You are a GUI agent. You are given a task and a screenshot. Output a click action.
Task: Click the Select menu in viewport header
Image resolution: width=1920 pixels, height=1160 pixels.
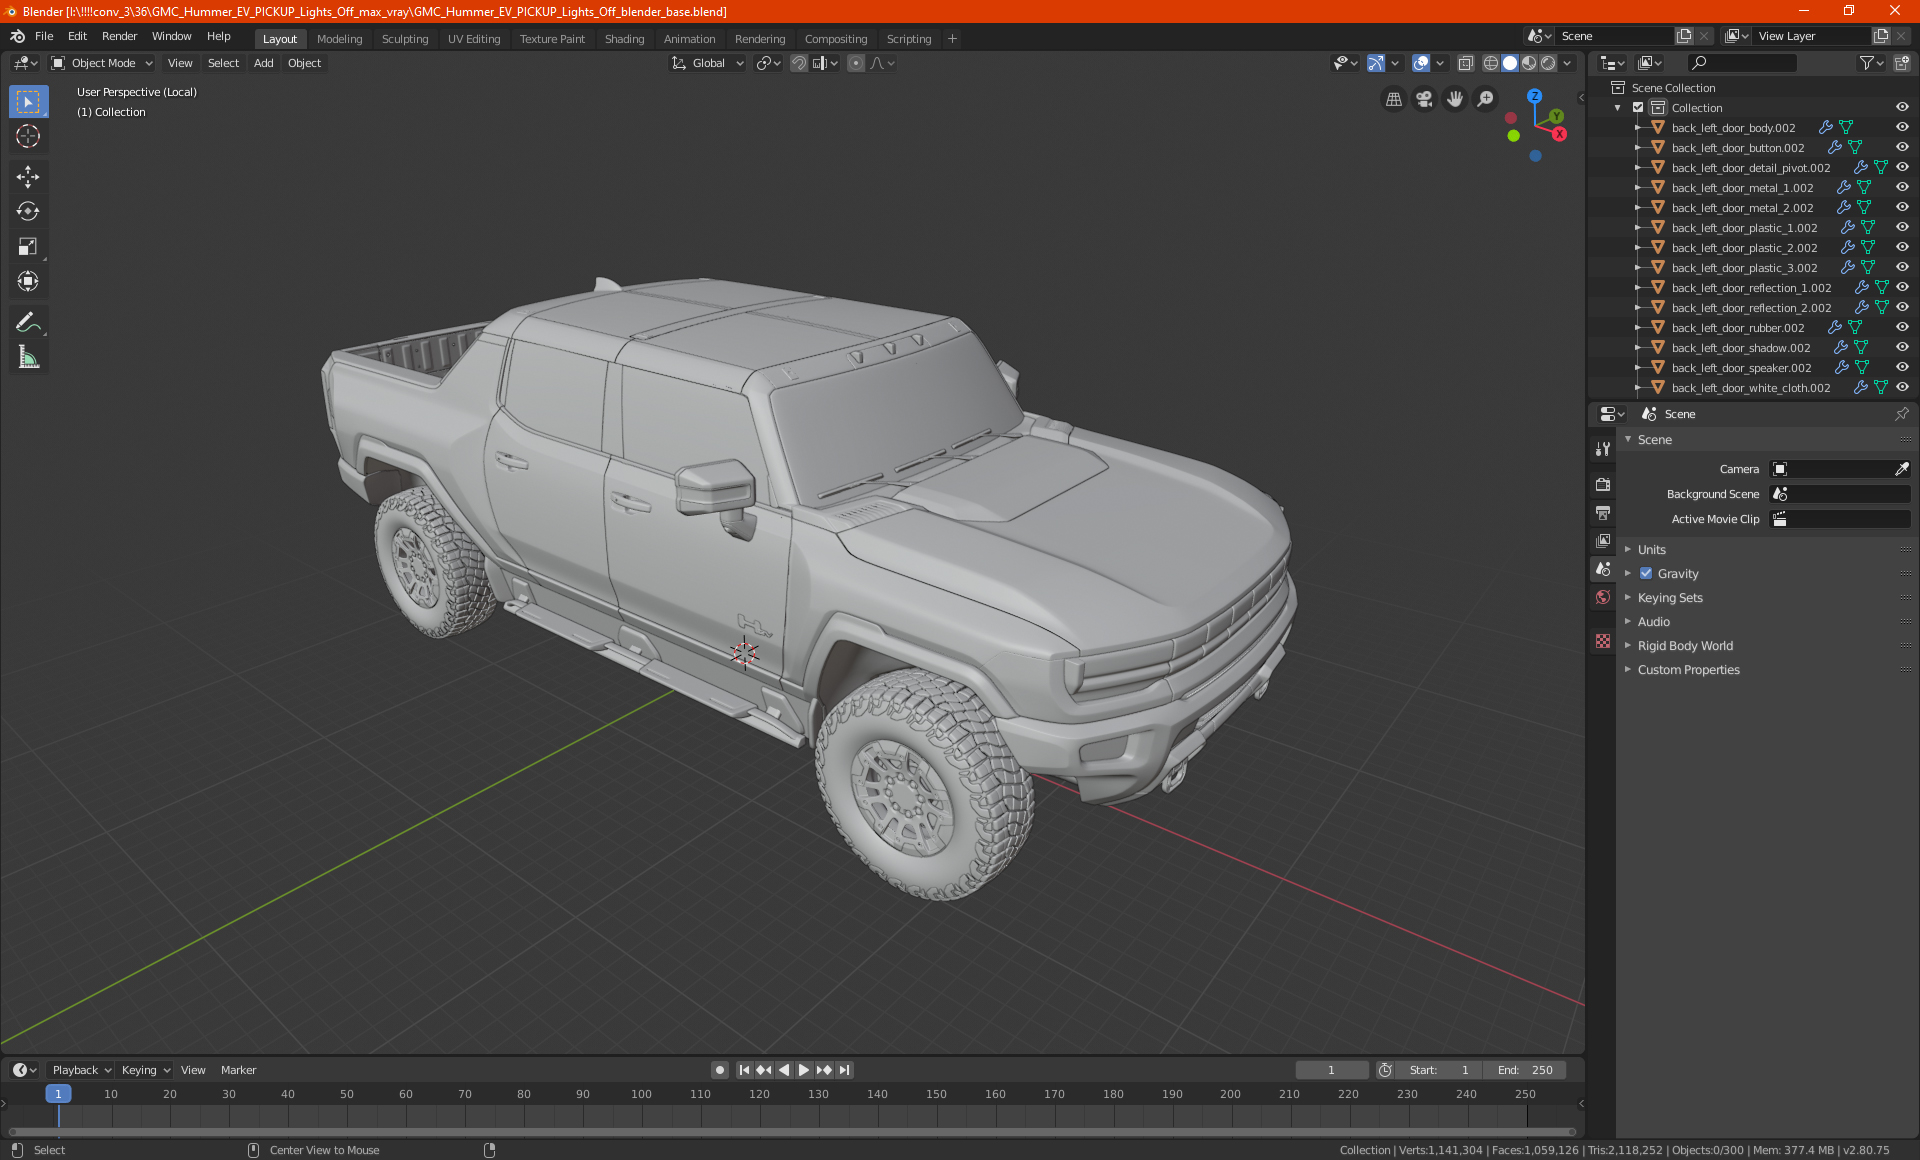[223, 63]
